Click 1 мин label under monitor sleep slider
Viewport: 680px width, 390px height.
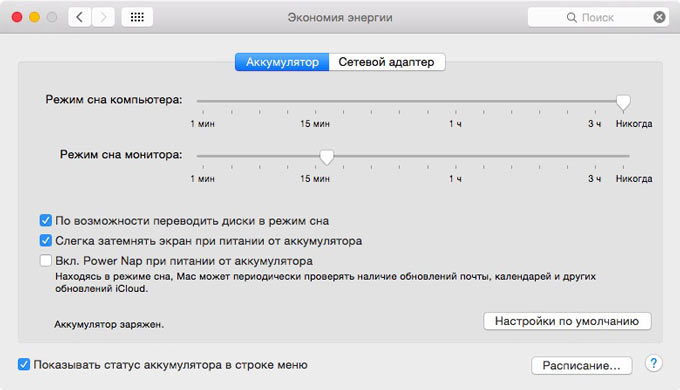(x=203, y=179)
